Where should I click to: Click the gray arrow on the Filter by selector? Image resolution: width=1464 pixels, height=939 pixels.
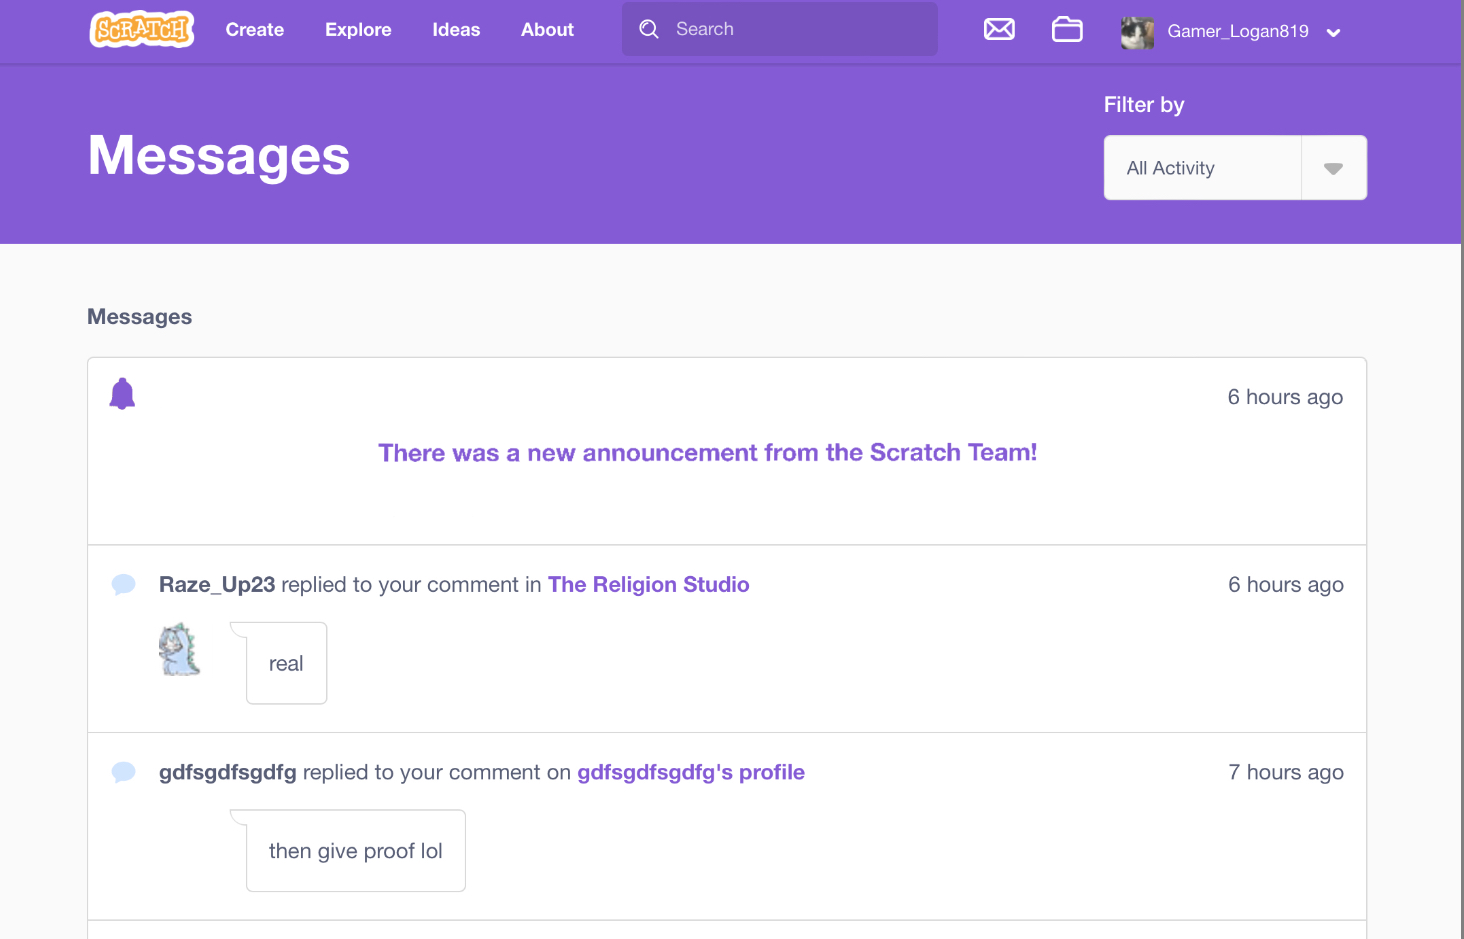pyautogui.click(x=1334, y=167)
